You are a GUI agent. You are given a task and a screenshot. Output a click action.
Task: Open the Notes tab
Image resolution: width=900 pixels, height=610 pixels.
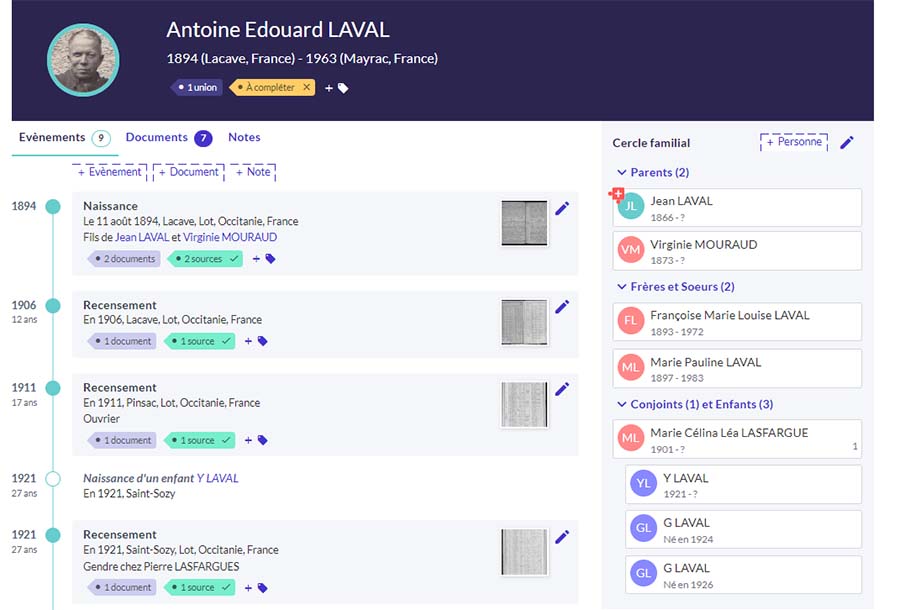[244, 138]
